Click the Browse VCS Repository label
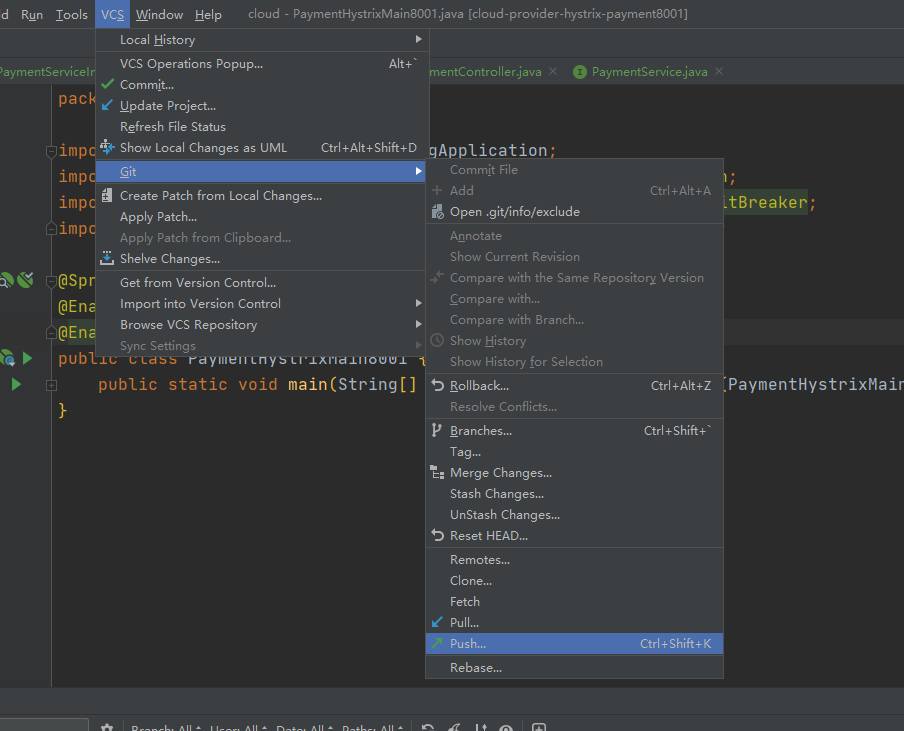This screenshot has height=731, width=904. tap(189, 325)
